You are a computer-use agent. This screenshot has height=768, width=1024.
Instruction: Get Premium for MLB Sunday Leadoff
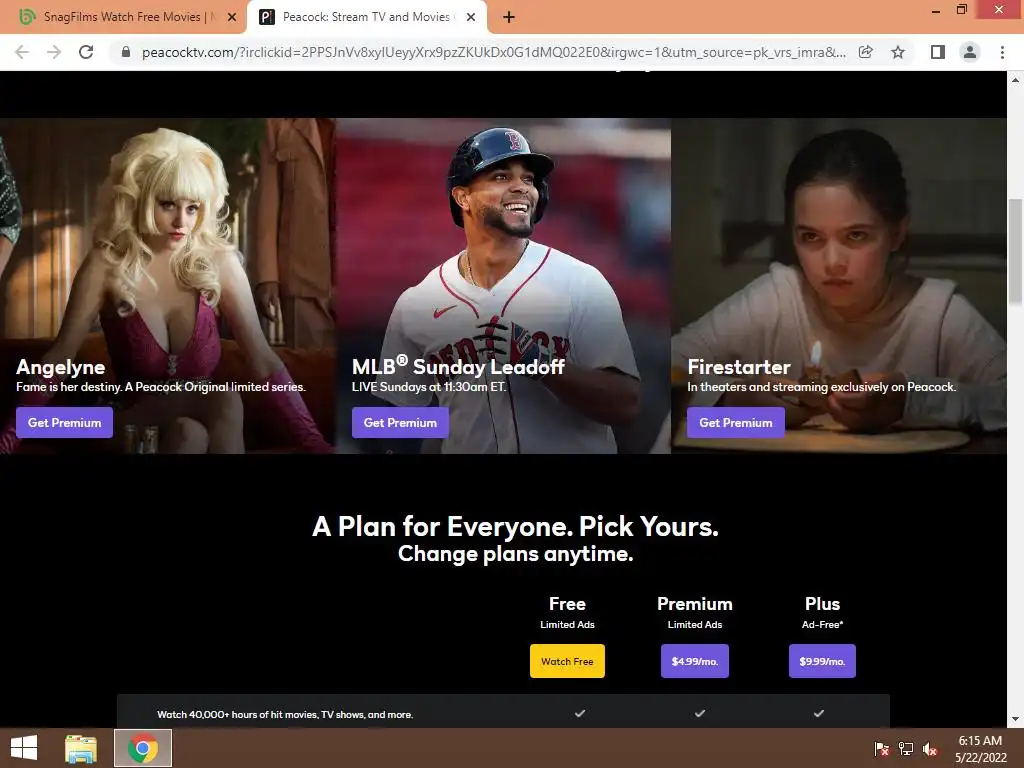[400, 423]
